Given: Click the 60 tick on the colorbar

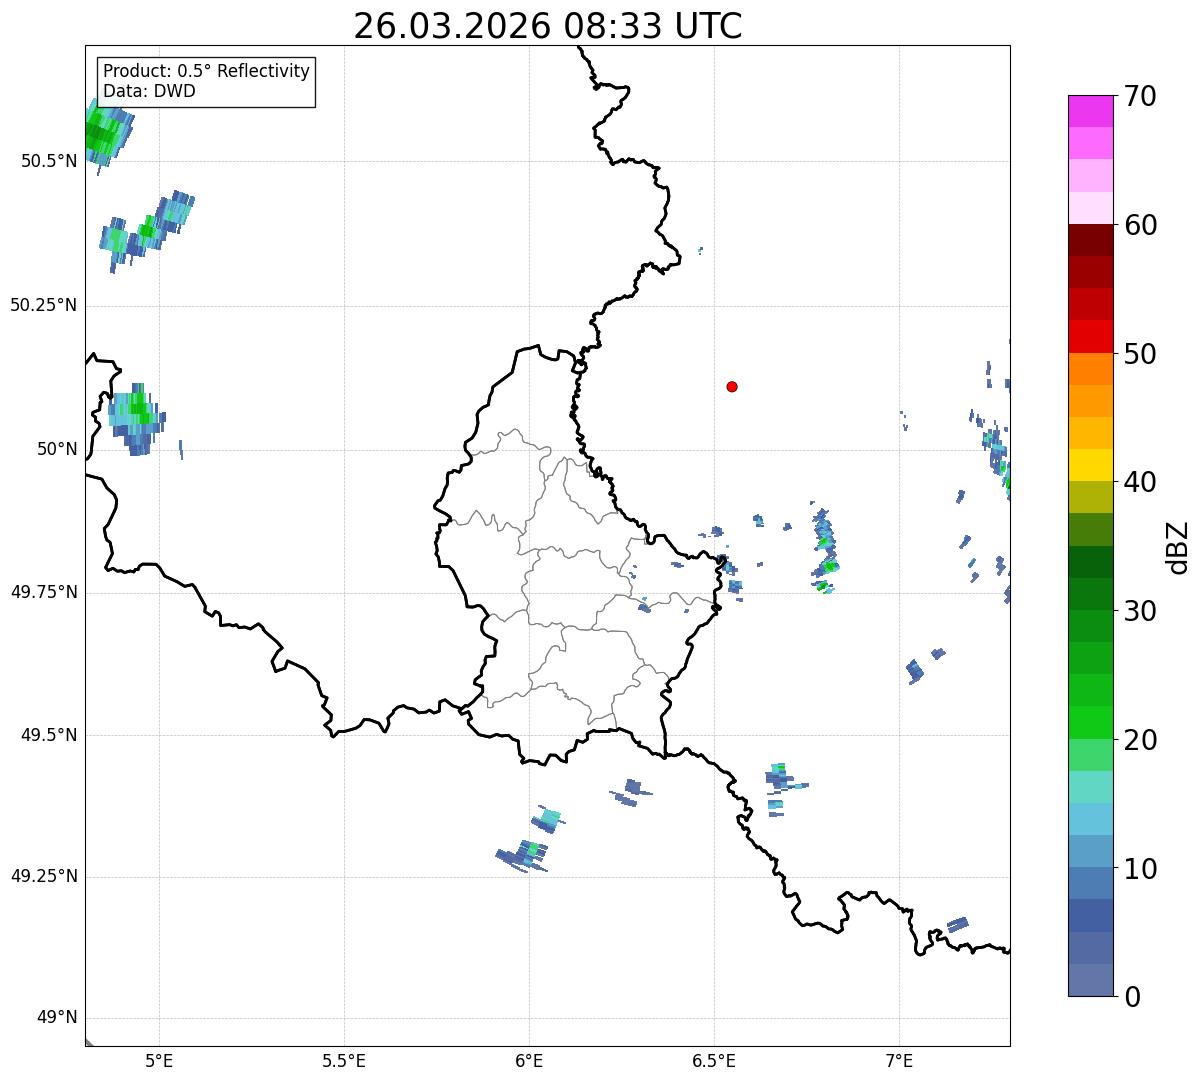Looking at the screenshot, I should coord(1141,225).
